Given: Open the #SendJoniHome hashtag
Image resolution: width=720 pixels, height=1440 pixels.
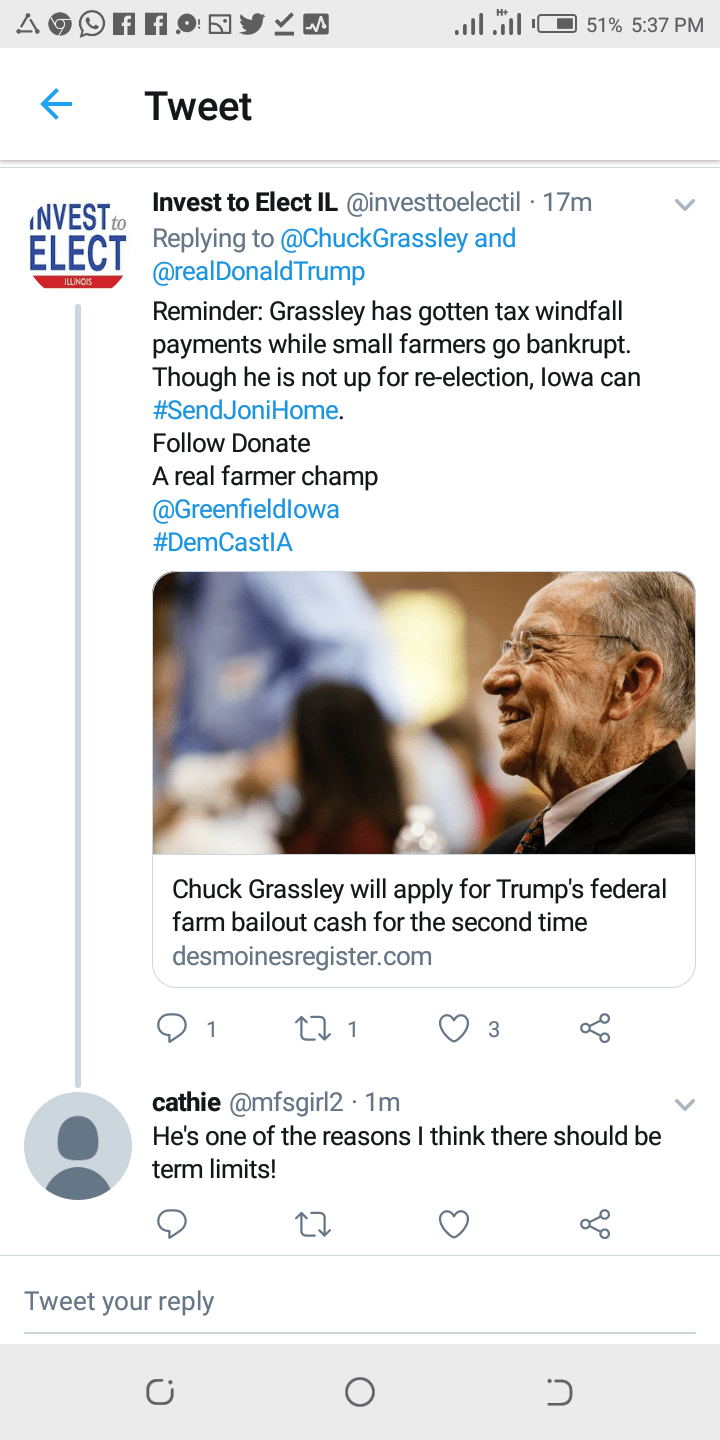Looking at the screenshot, I should (x=246, y=410).
